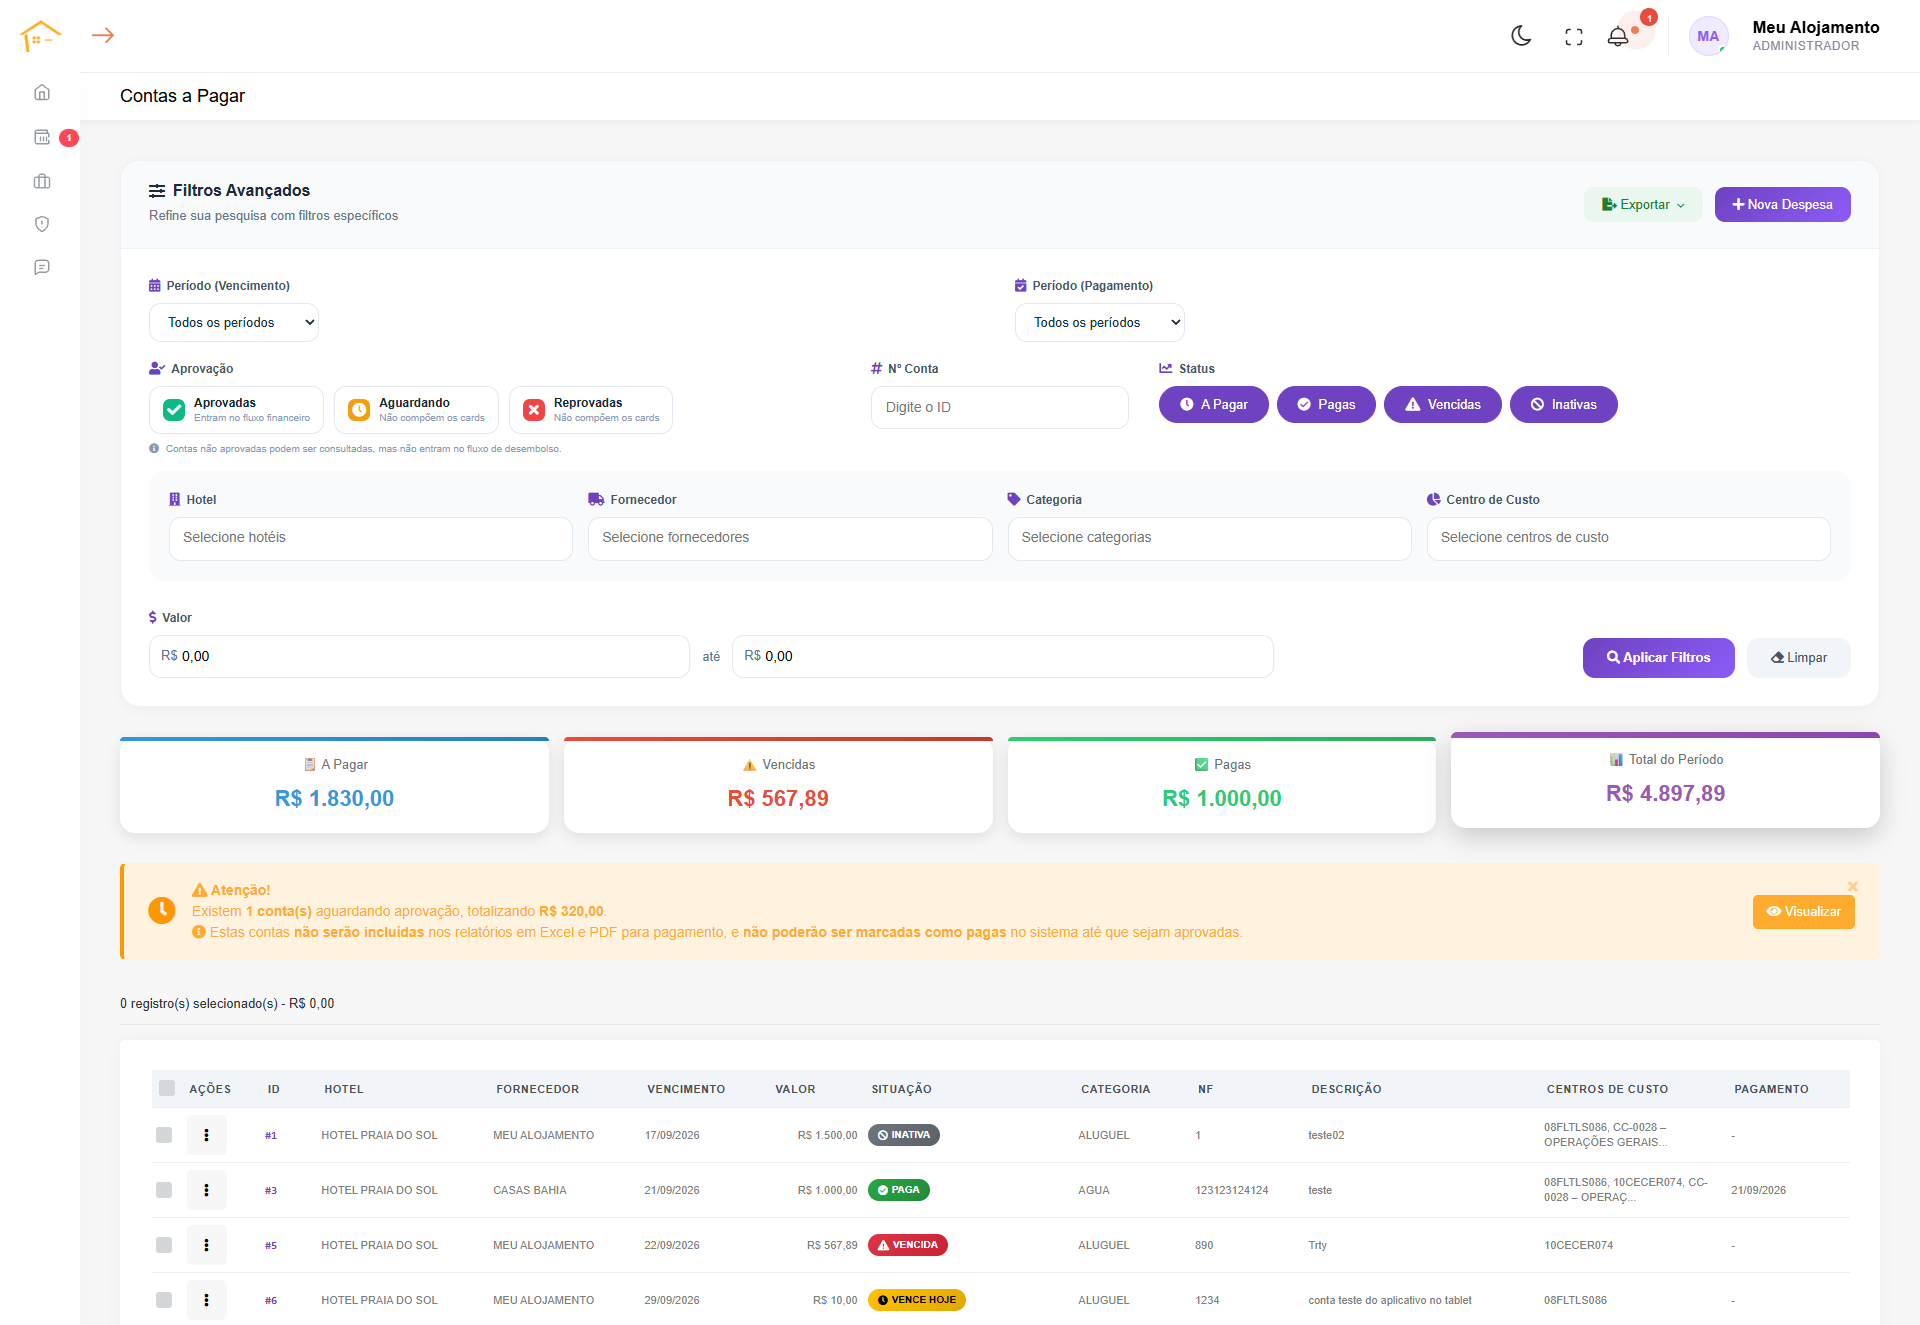Dismiss the Atenção alert with X
This screenshot has height=1325, width=1920.
1853,887
